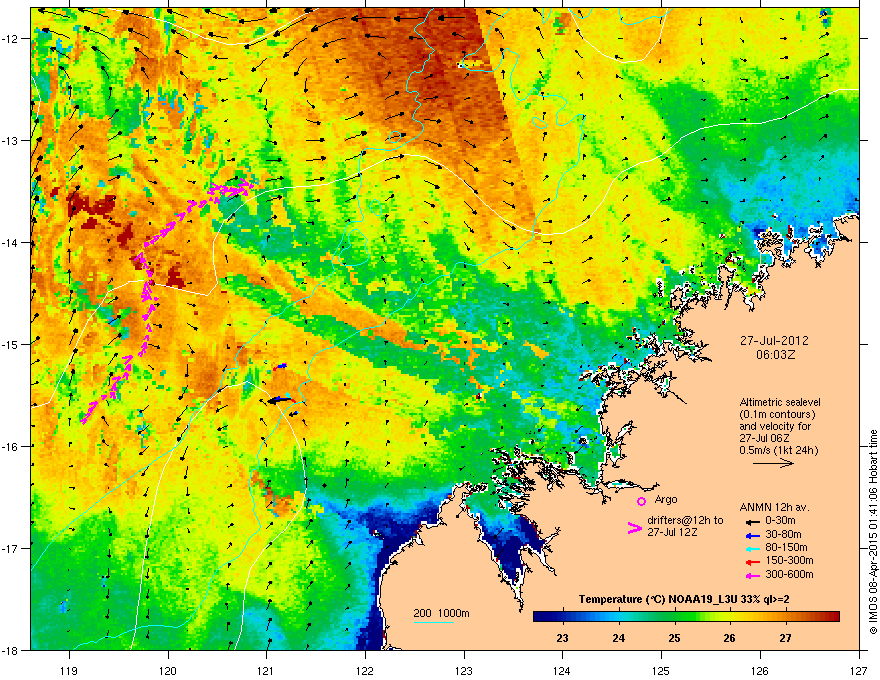880x680 pixels.
Task: Click the 06:03Z time label
Action: click(x=776, y=355)
